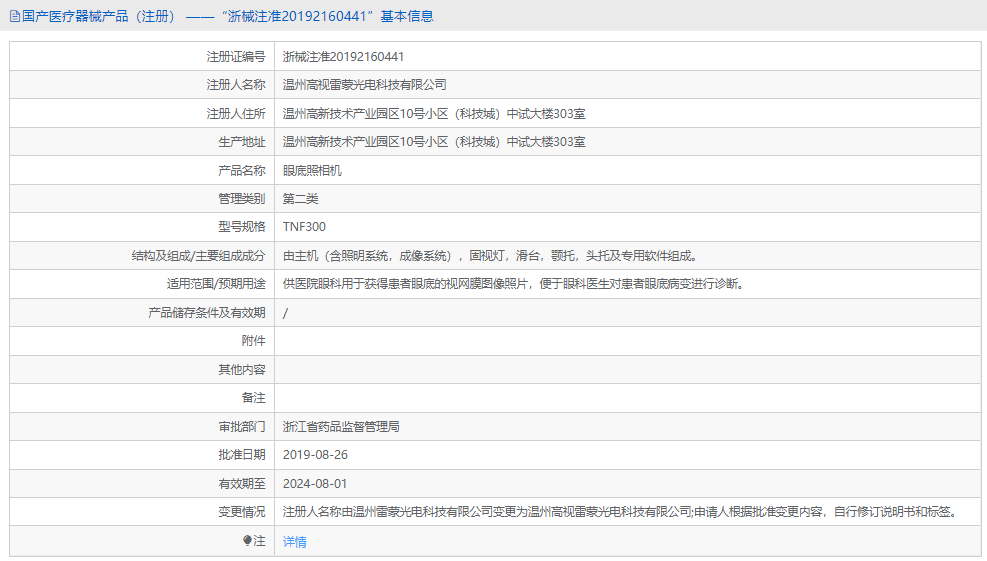
Task: Click the 变更情况 label
Action: click(x=242, y=512)
